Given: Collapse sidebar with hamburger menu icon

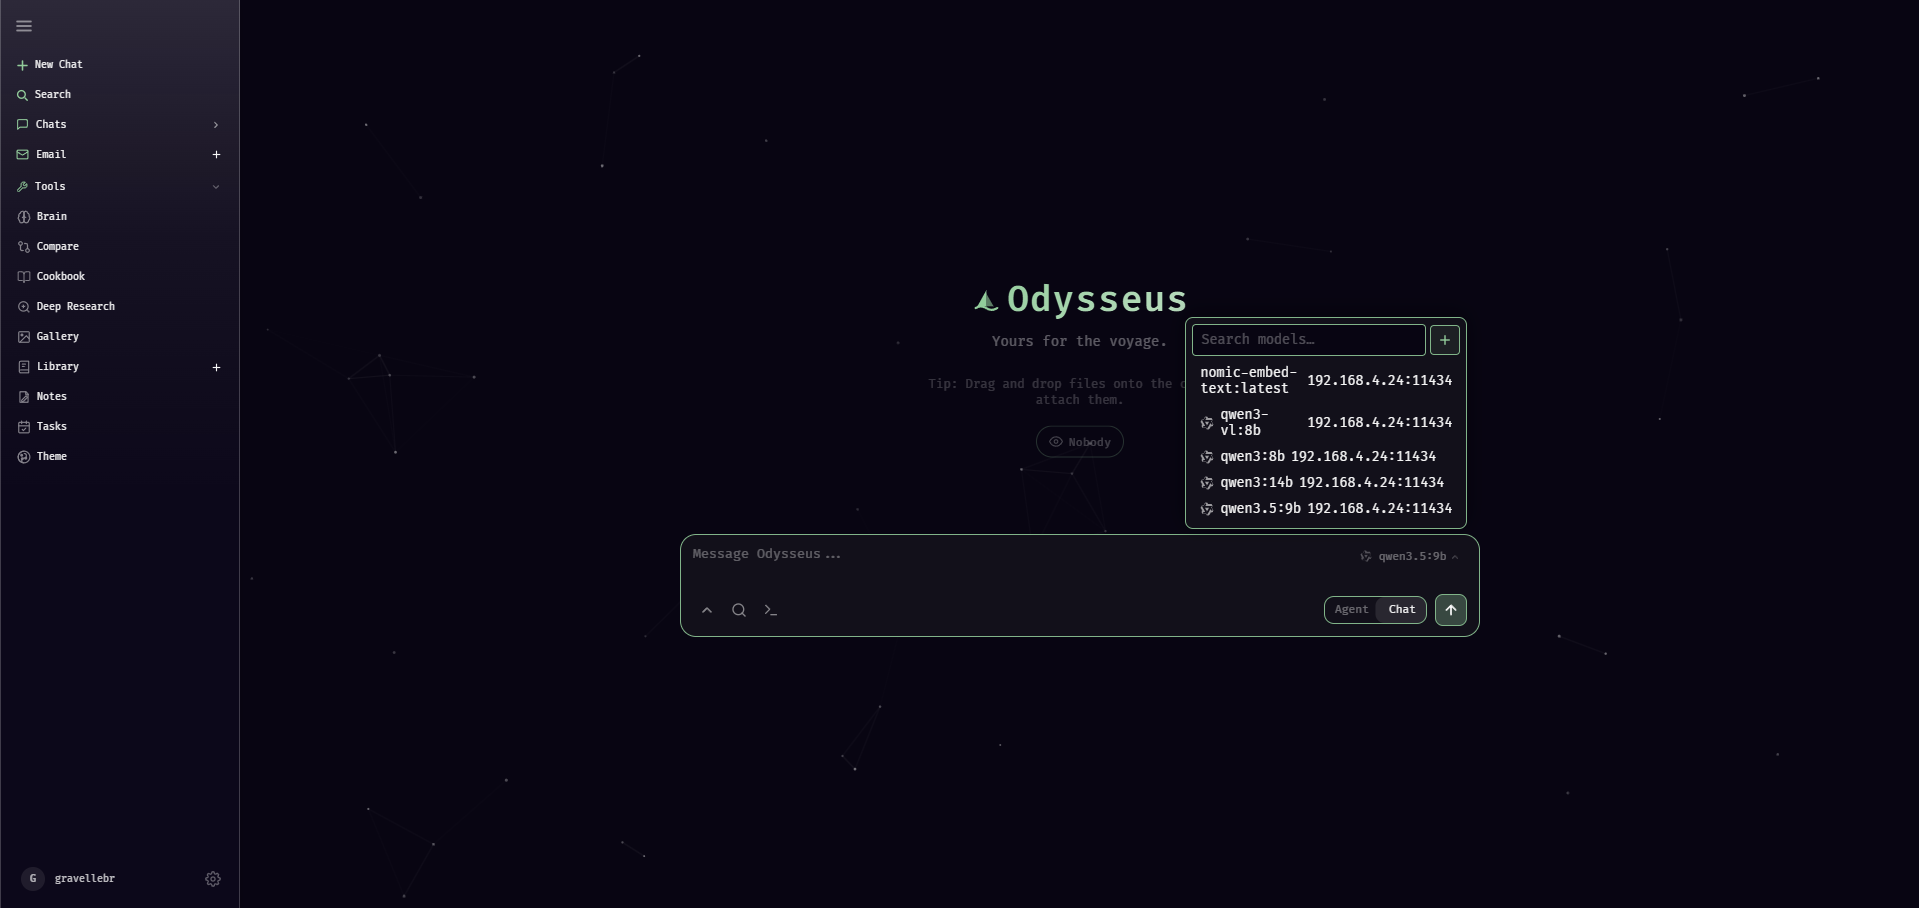Looking at the screenshot, I should 24,26.
